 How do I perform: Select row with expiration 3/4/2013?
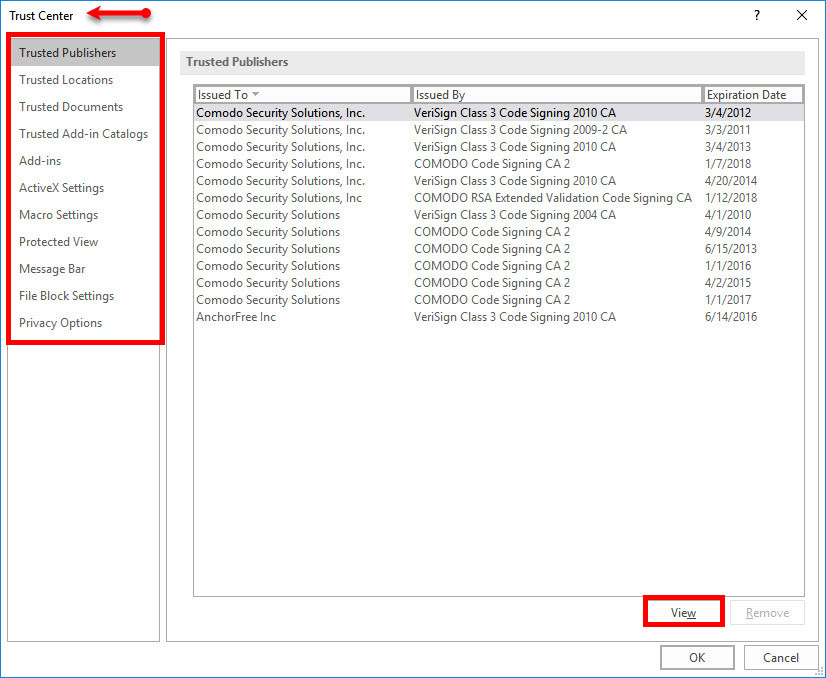tap(499, 147)
